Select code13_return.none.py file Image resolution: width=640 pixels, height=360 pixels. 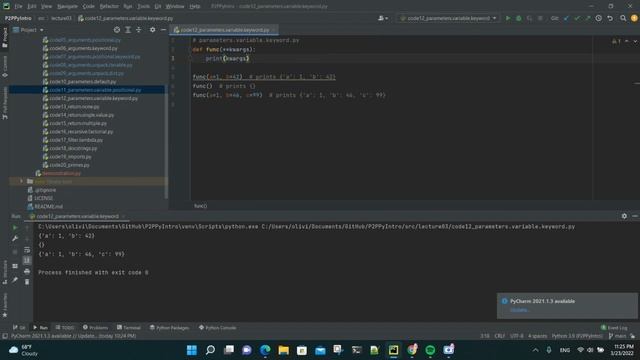74,107
